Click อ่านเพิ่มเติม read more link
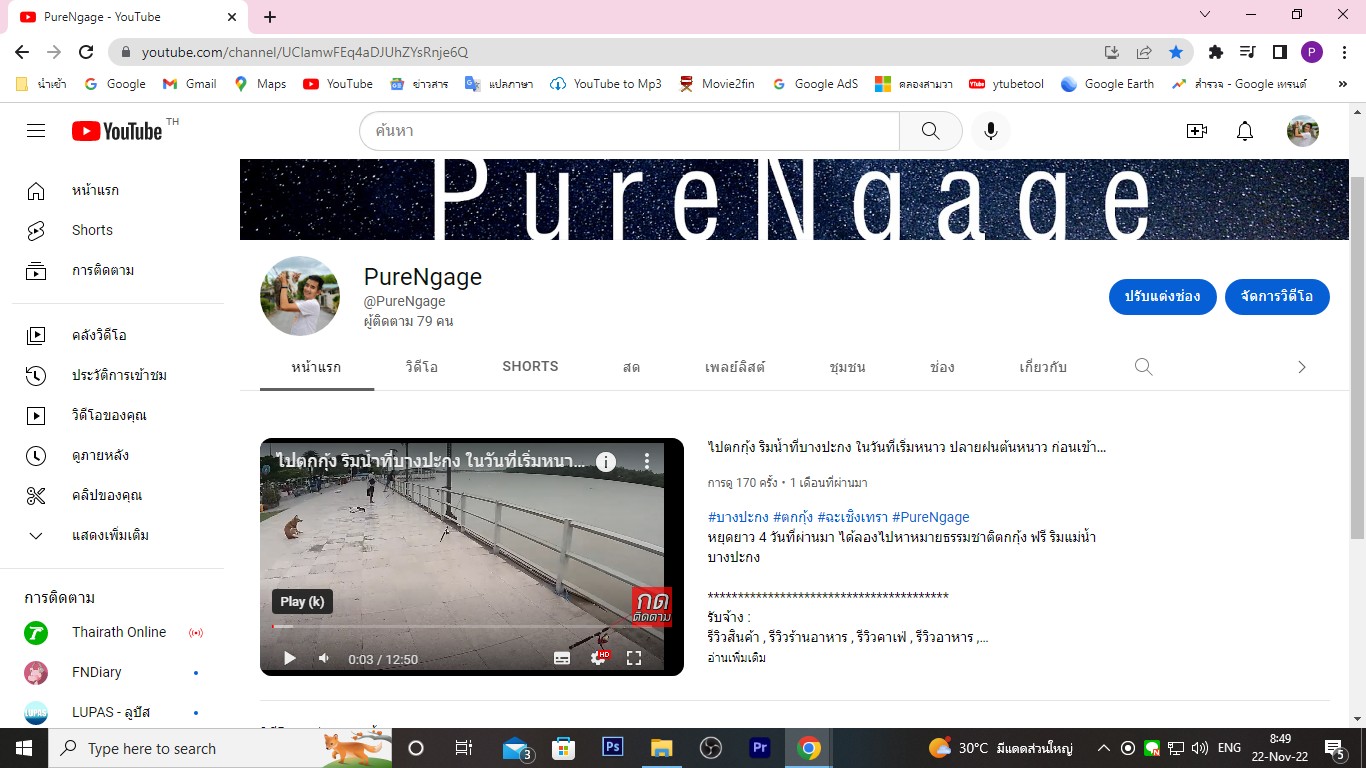 coord(737,658)
